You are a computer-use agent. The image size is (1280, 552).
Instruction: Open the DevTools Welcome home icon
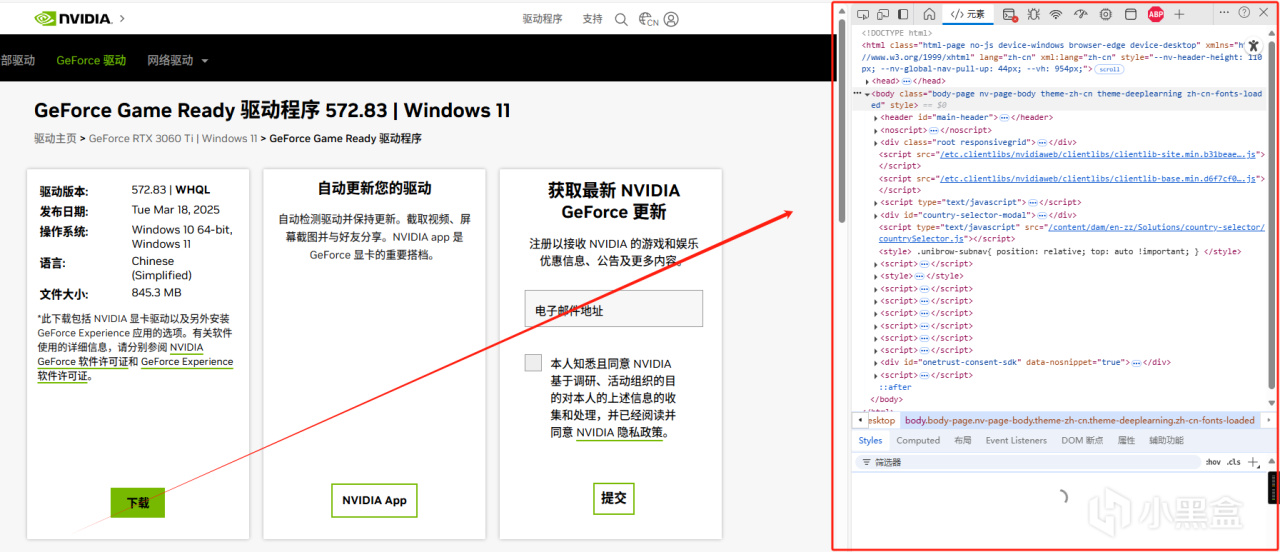pos(929,14)
